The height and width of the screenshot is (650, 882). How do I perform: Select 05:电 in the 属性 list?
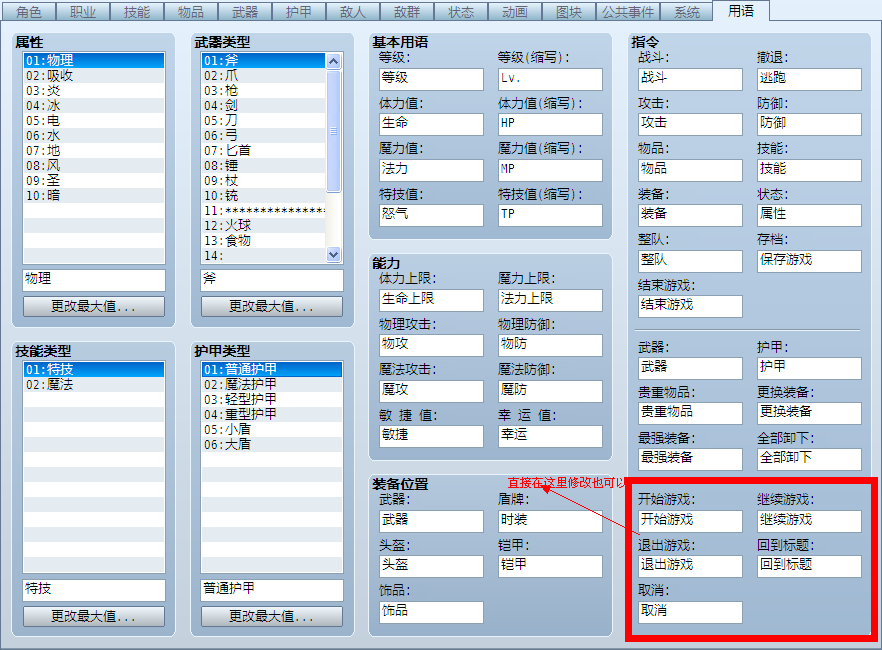[x=94, y=120]
